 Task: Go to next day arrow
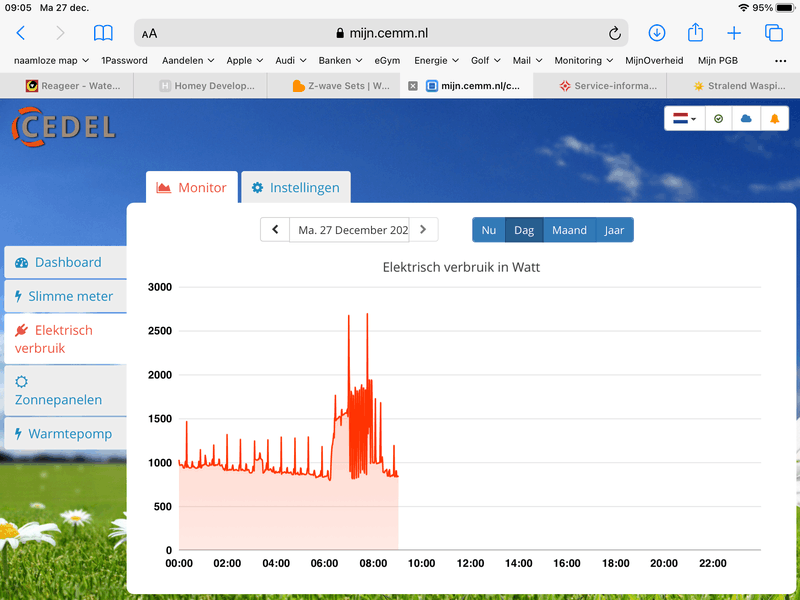[x=423, y=230]
